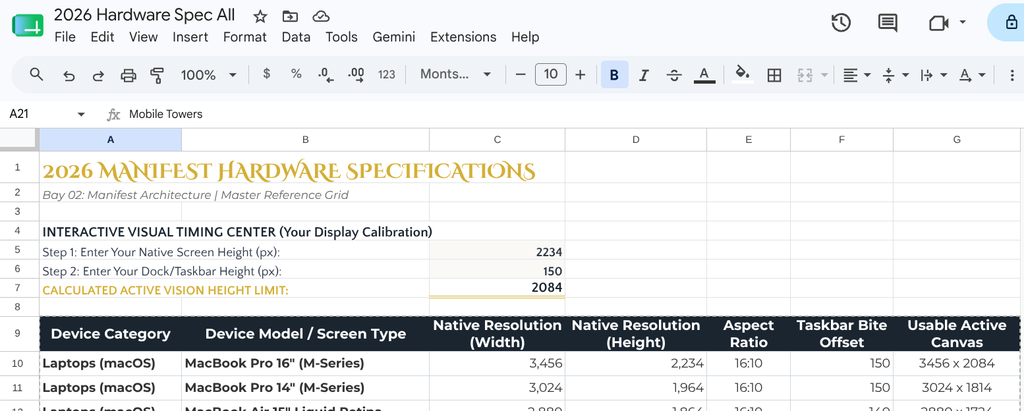Open more number formats 123
The image size is (1024, 411).
pyautogui.click(x=387, y=74)
